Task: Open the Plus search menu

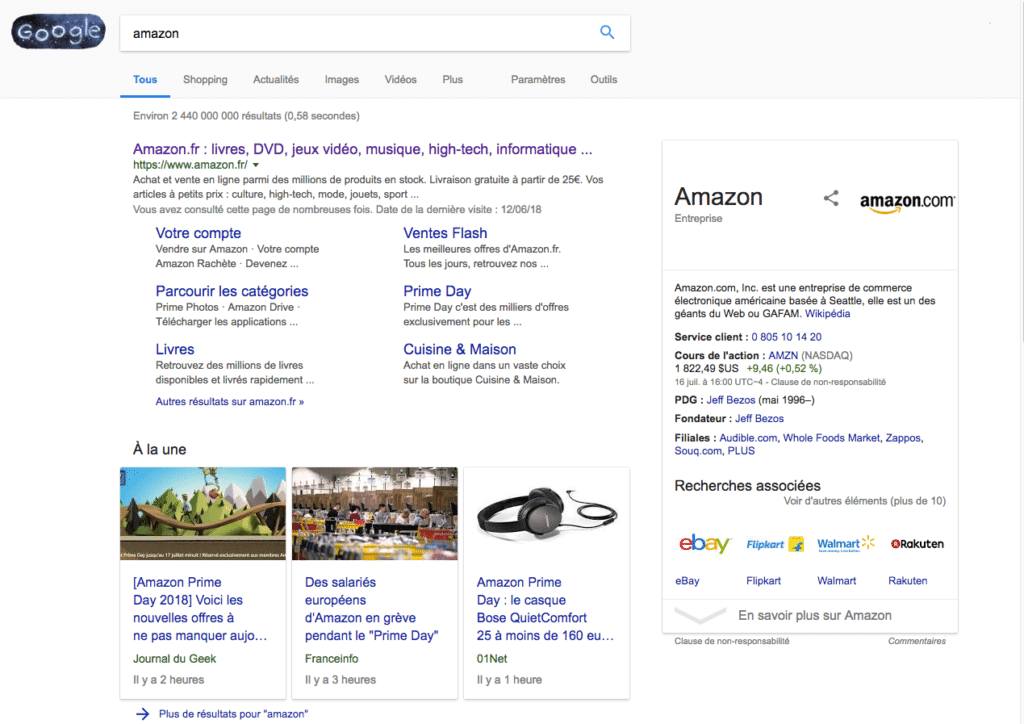Action: point(452,80)
